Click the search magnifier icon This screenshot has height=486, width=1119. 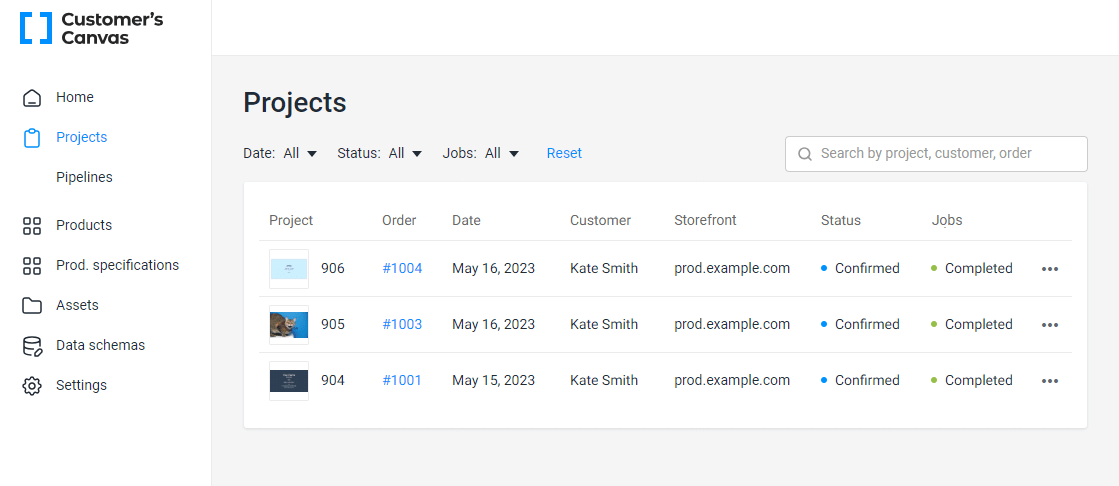805,154
